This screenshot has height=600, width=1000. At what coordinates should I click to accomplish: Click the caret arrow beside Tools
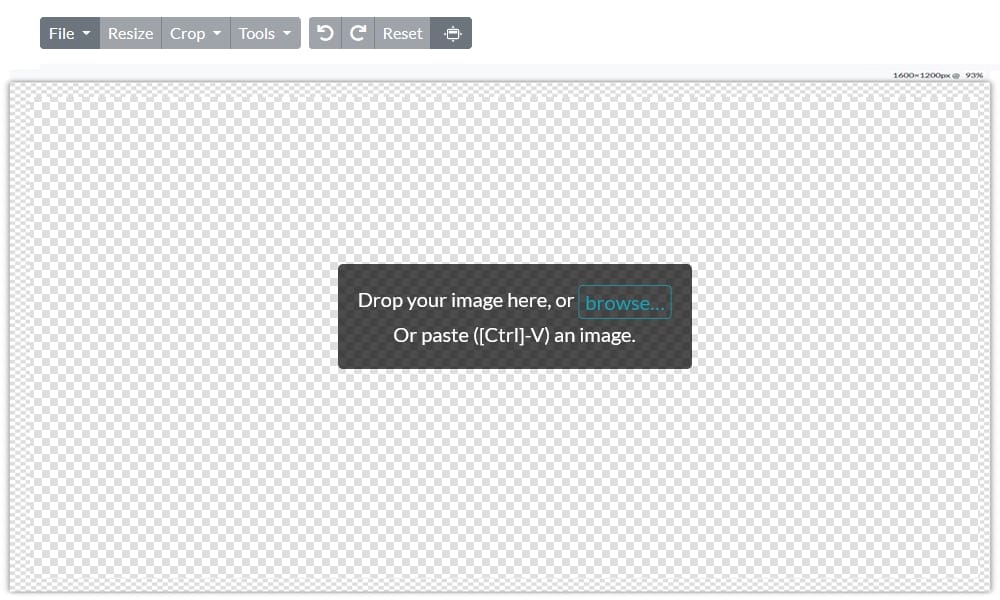click(x=287, y=34)
